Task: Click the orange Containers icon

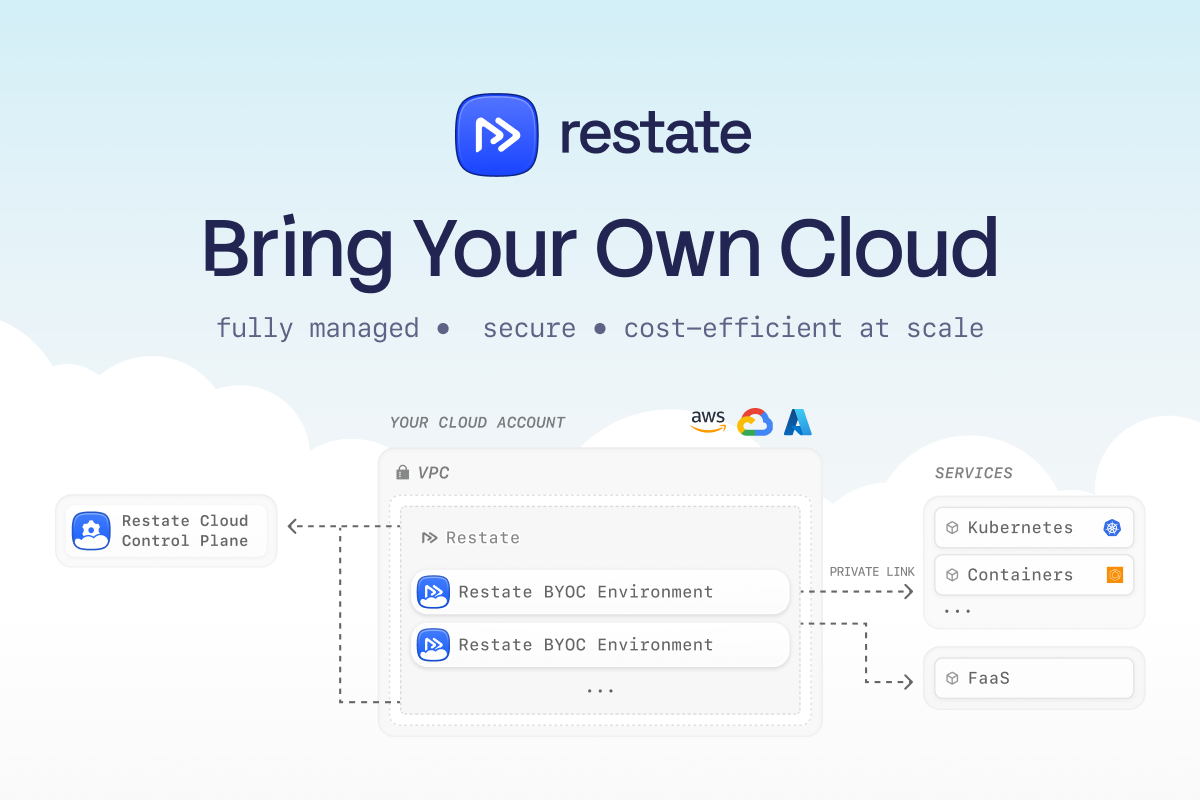Action: pyautogui.click(x=1114, y=575)
